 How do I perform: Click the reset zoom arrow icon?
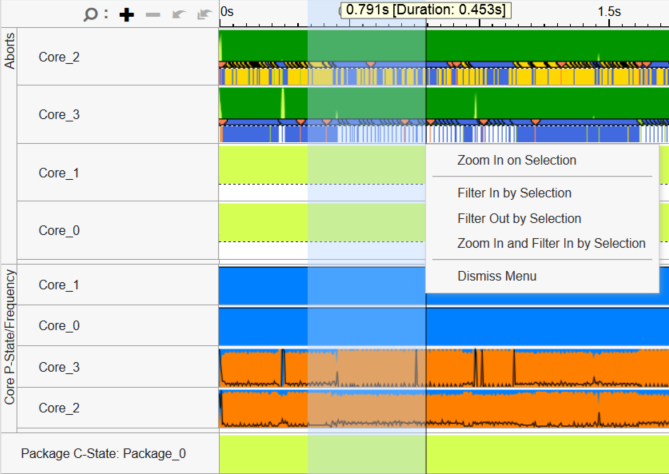(x=203, y=14)
